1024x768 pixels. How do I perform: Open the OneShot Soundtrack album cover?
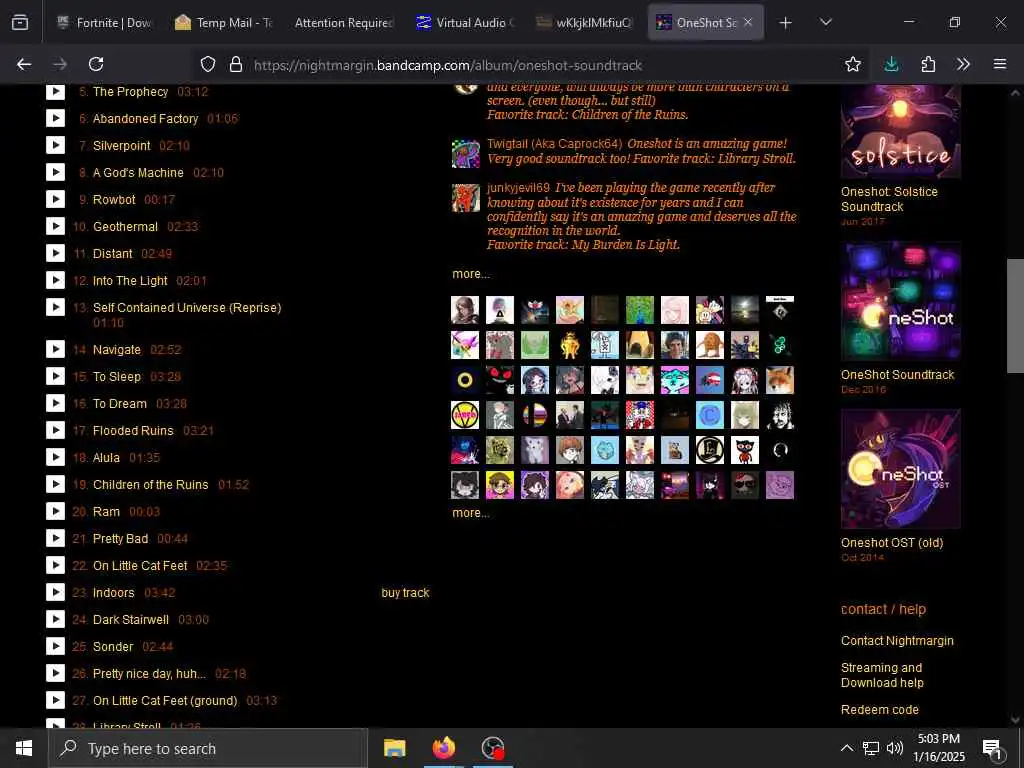click(x=901, y=301)
